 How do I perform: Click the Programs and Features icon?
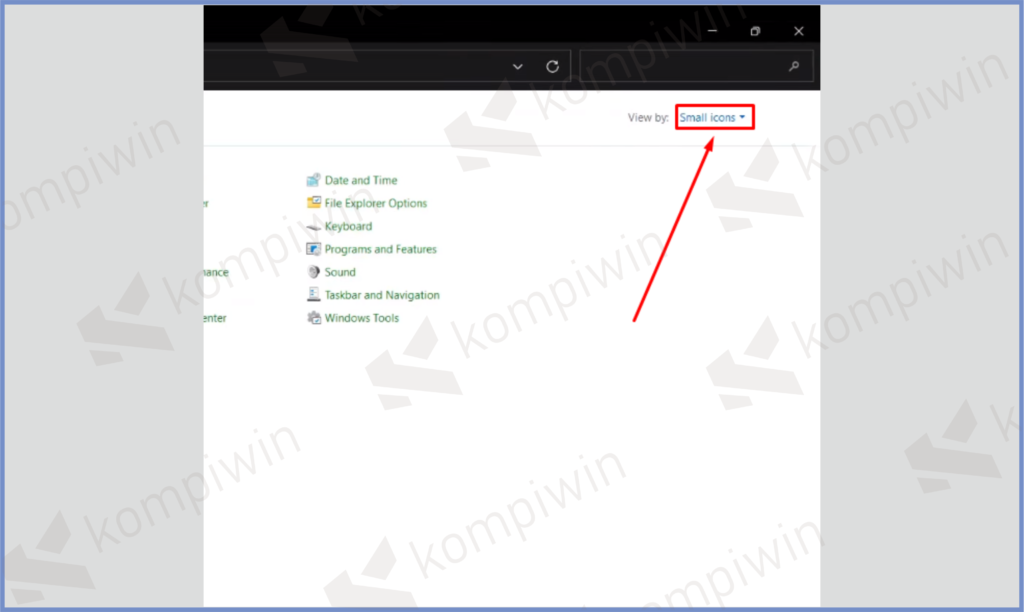[x=314, y=249]
